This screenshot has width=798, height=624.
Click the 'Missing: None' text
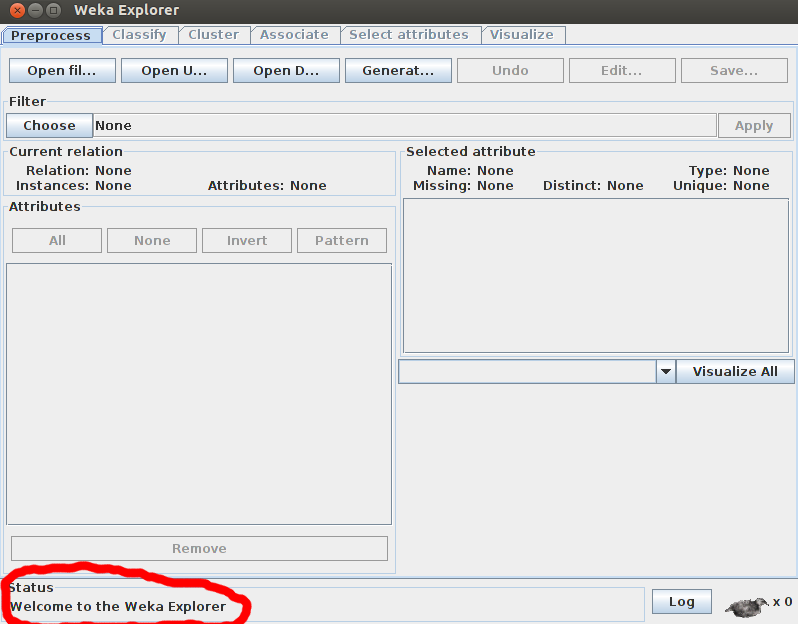pyautogui.click(x=463, y=186)
